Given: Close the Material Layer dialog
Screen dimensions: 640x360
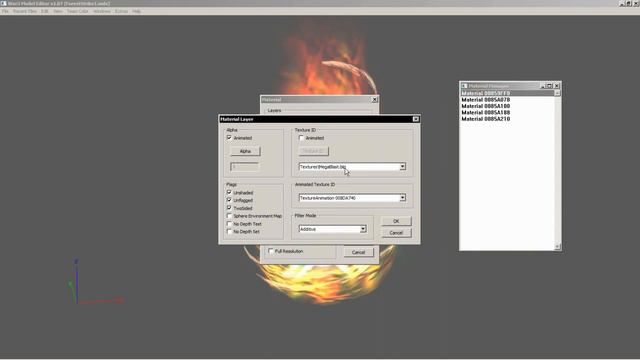Looking at the screenshot, I should pyautogui.click(x=416, y=119).
